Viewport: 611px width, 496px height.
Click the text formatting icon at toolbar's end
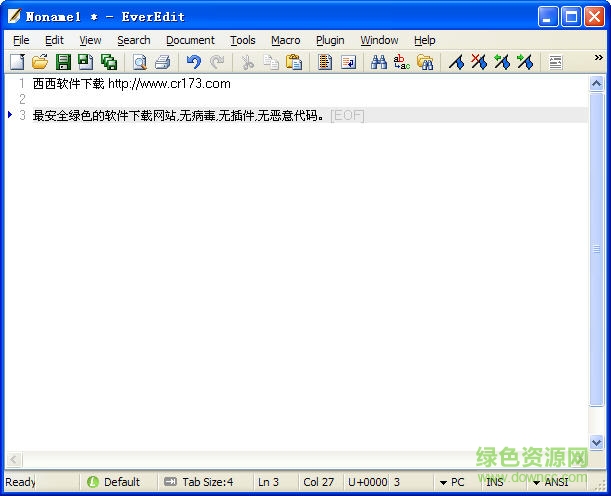(556, 62)
